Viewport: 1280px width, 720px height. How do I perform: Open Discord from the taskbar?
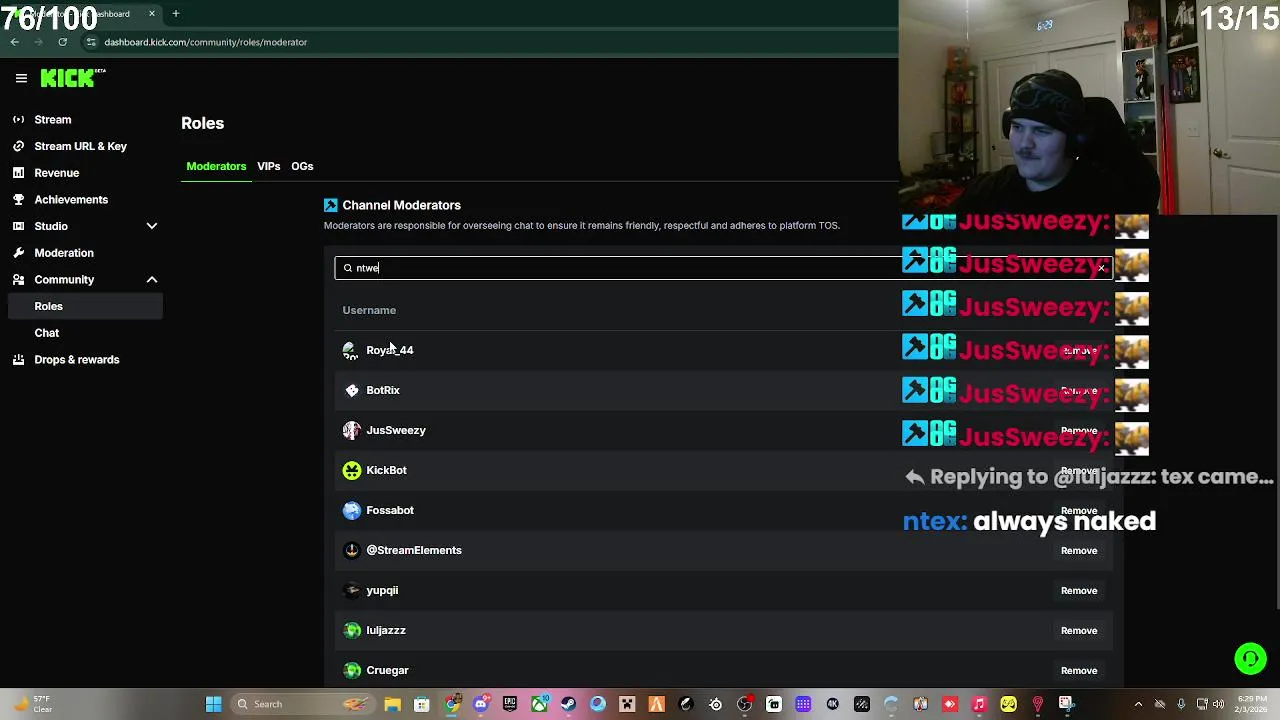(481, 704)
